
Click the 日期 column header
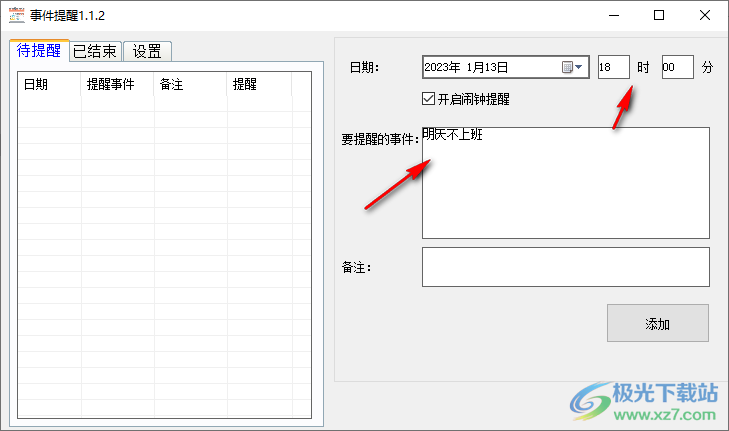pyautogui.click(x=49, y=84)
